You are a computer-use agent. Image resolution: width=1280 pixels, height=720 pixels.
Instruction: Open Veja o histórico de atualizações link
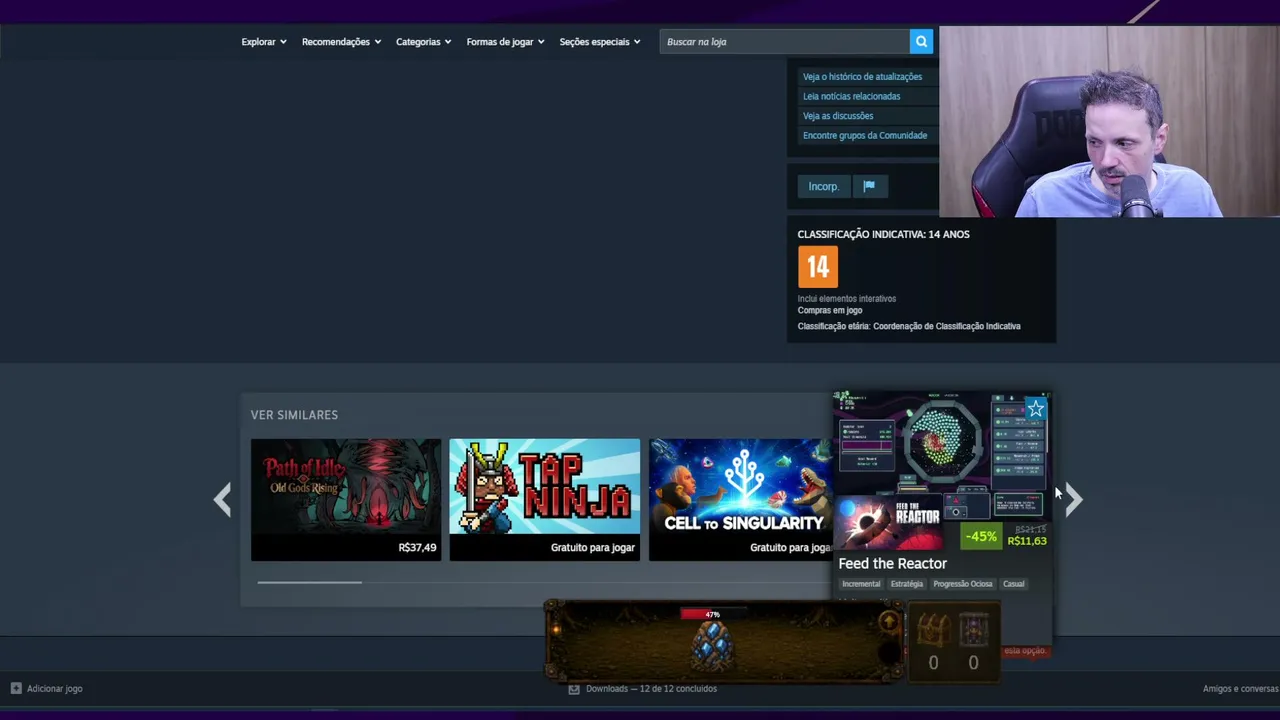862,77
